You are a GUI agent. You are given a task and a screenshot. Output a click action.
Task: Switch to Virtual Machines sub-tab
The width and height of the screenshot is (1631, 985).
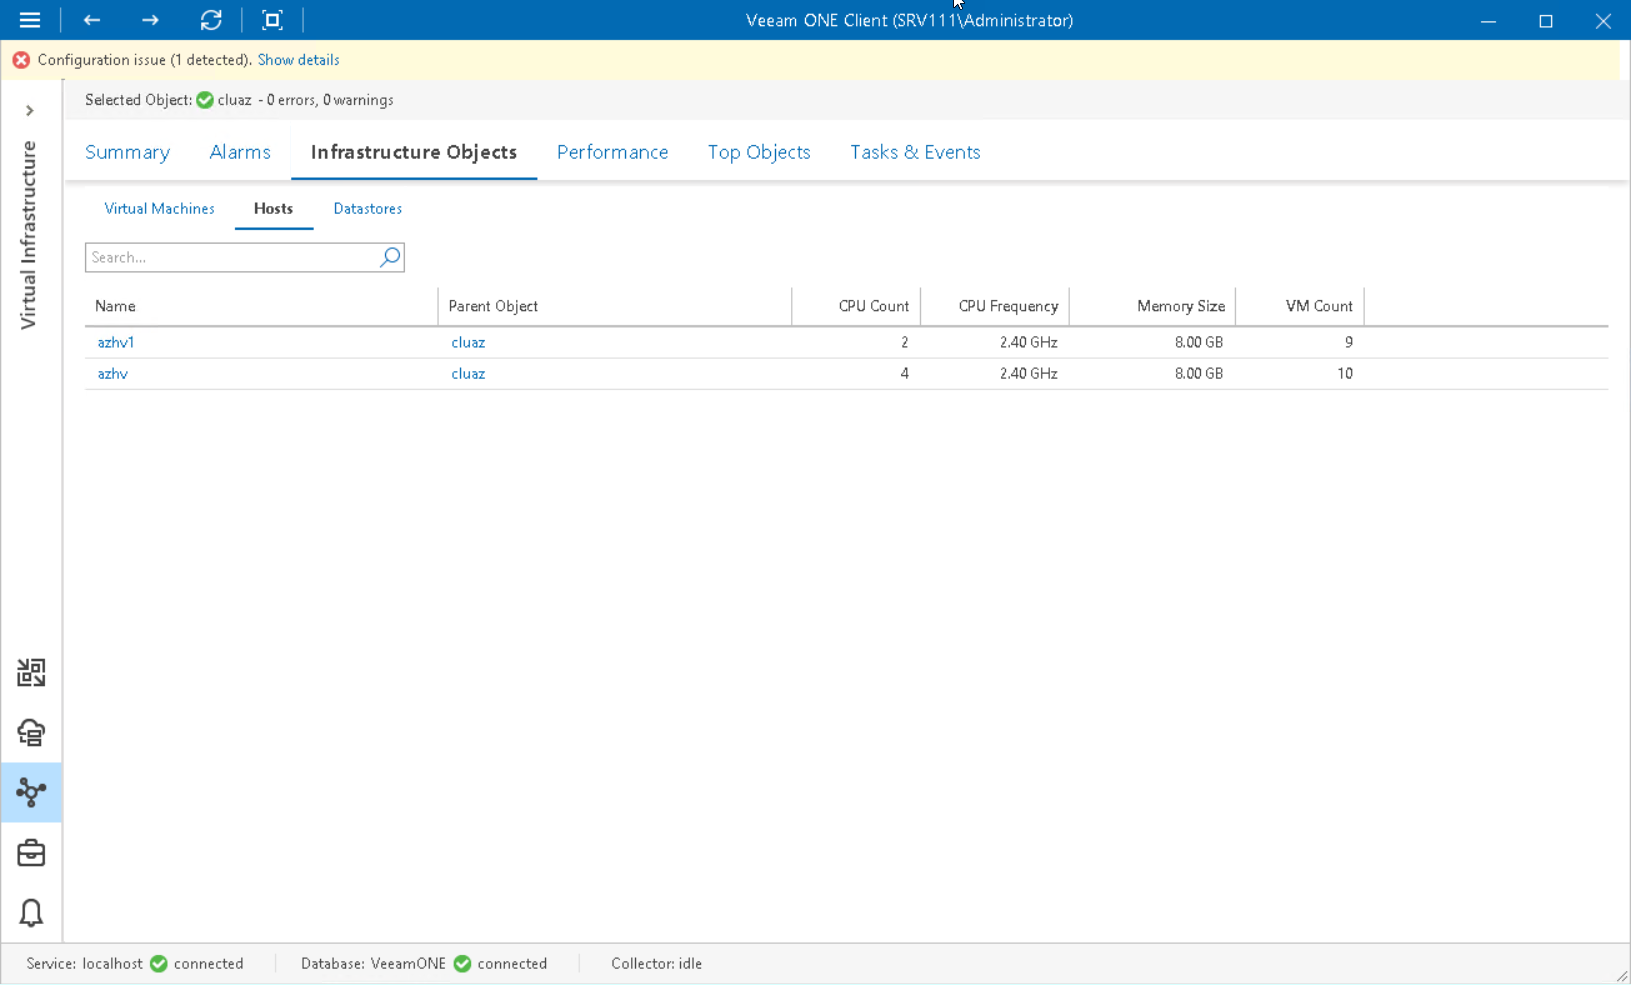pyautogui.click(x=159, y=208)
